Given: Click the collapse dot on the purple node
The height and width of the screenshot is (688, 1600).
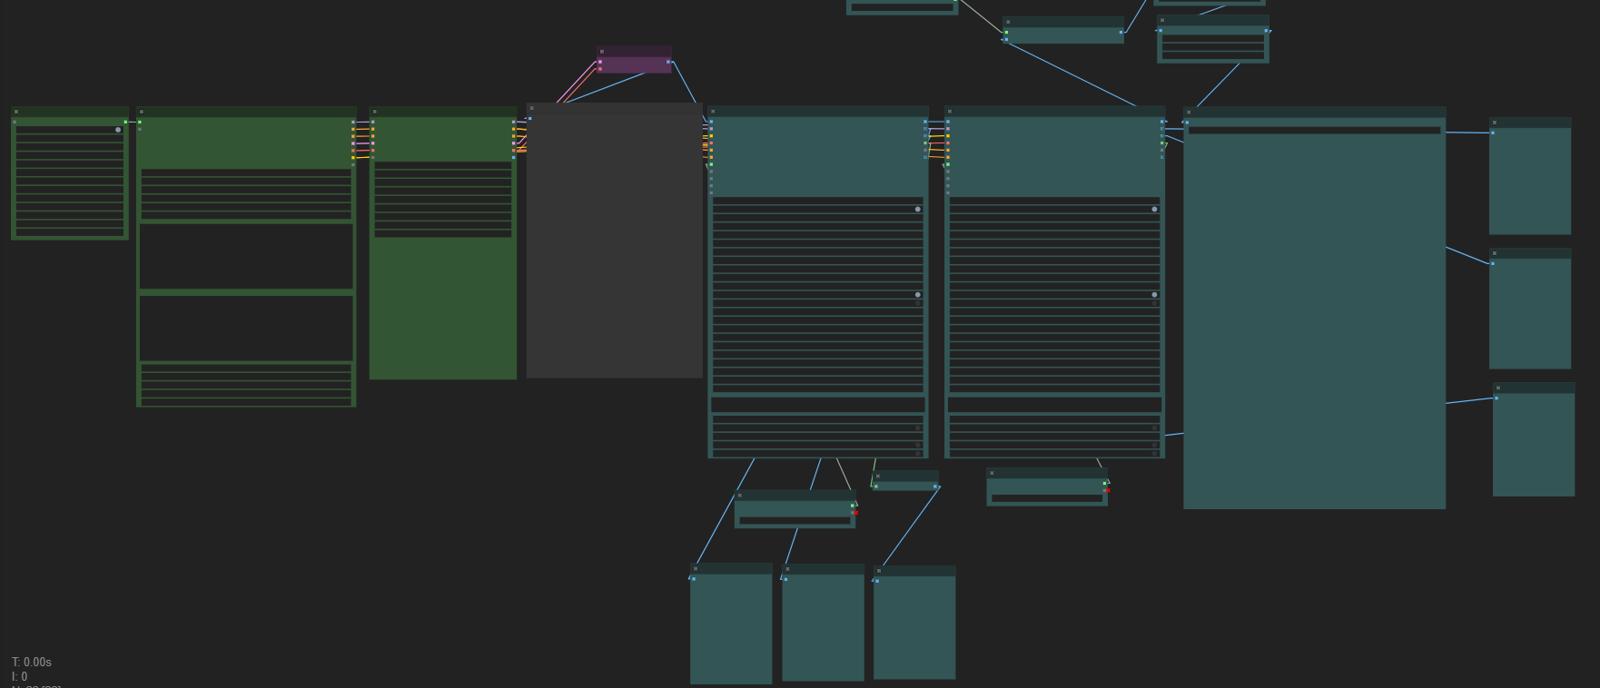Looking at the screenshot, I should (x=602, y=51).
